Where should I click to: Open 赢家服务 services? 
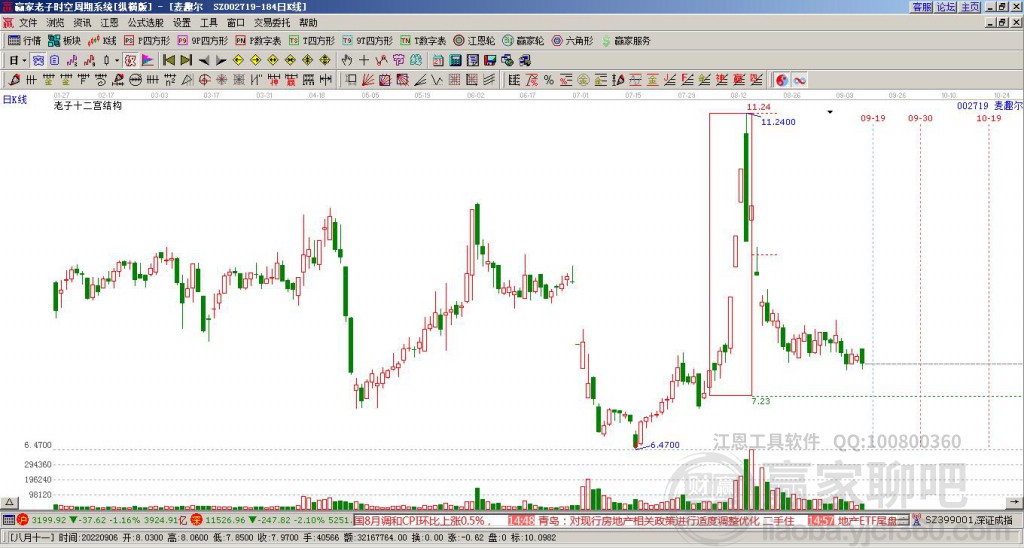click(626, 40)
